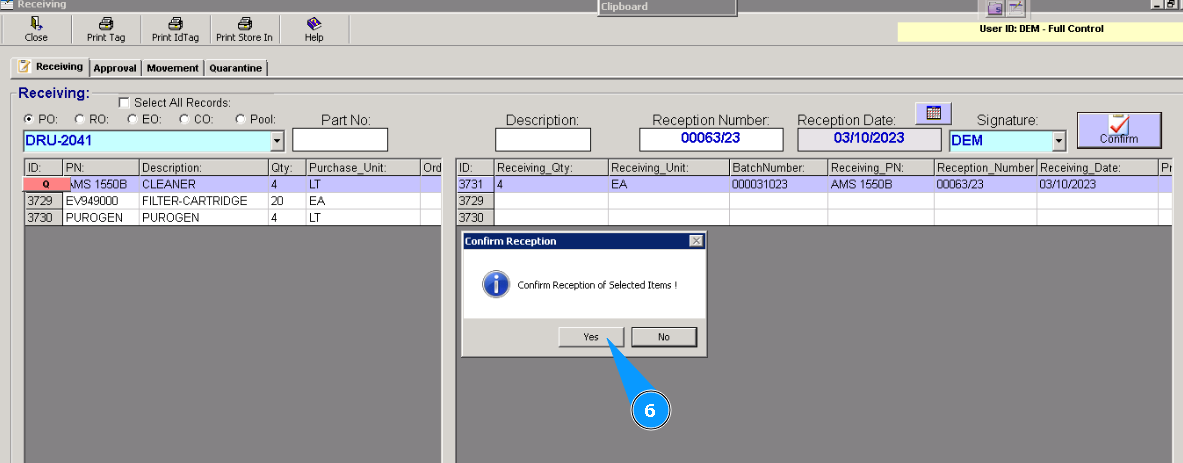
Task: Open the Quarantine tab
Action: point(235,68)
